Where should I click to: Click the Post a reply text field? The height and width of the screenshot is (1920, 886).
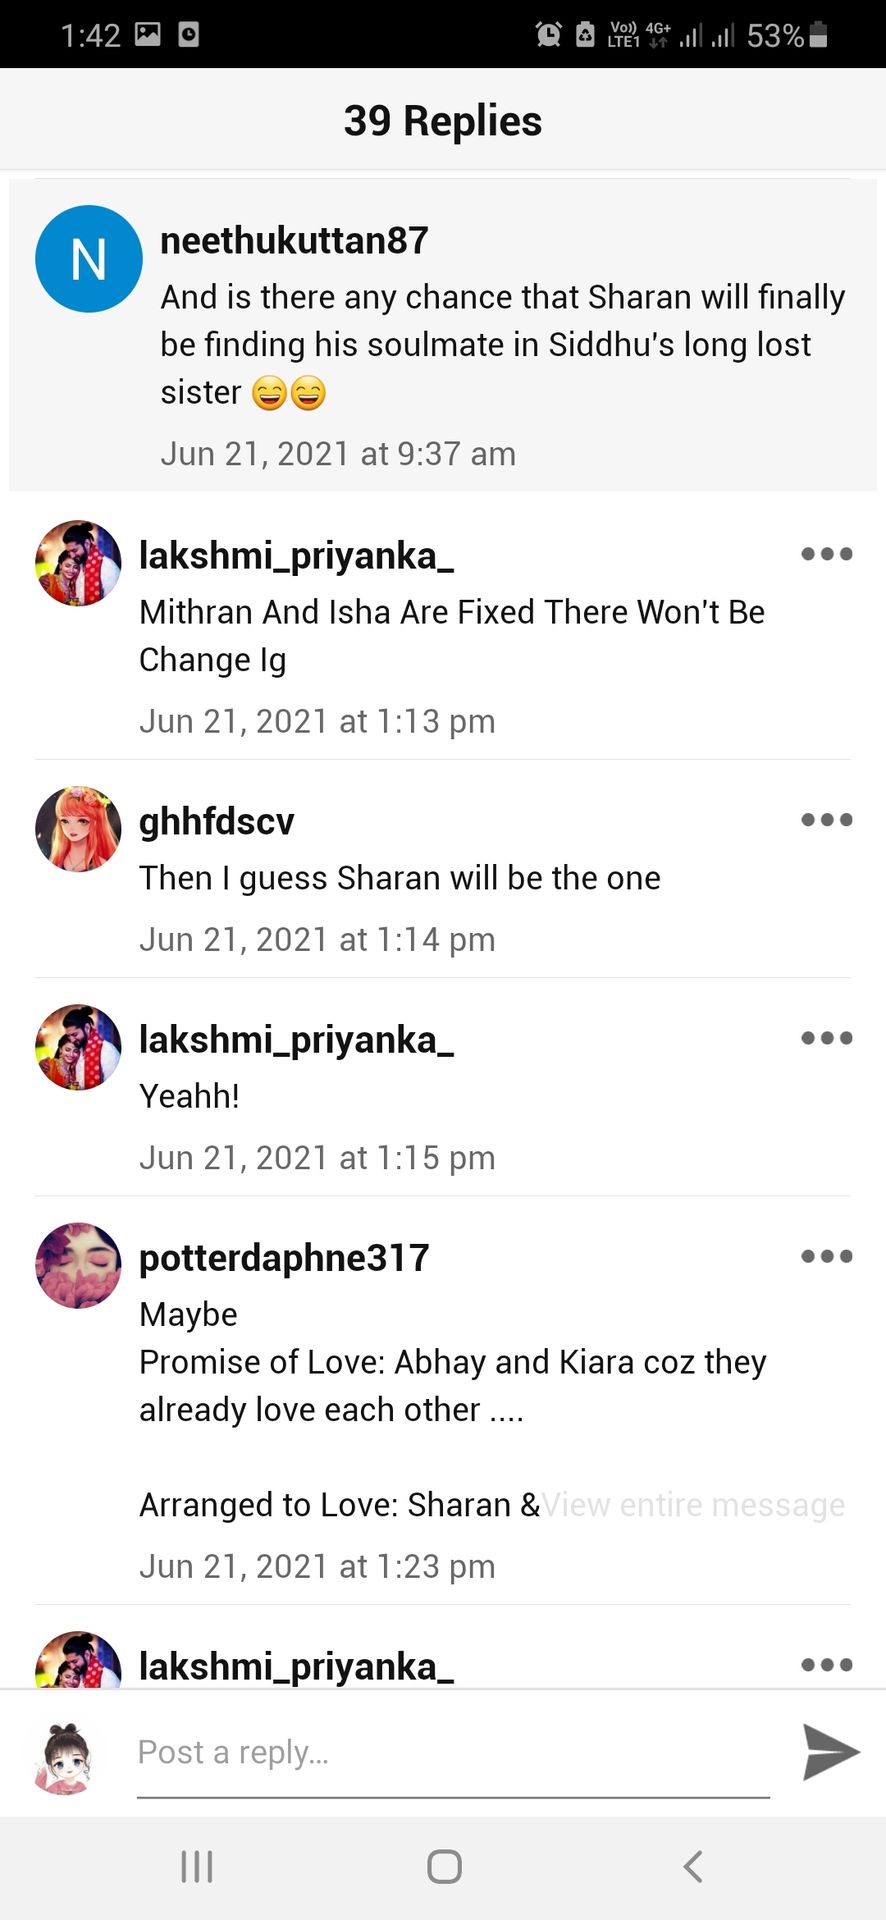(x=453, y=1753)
